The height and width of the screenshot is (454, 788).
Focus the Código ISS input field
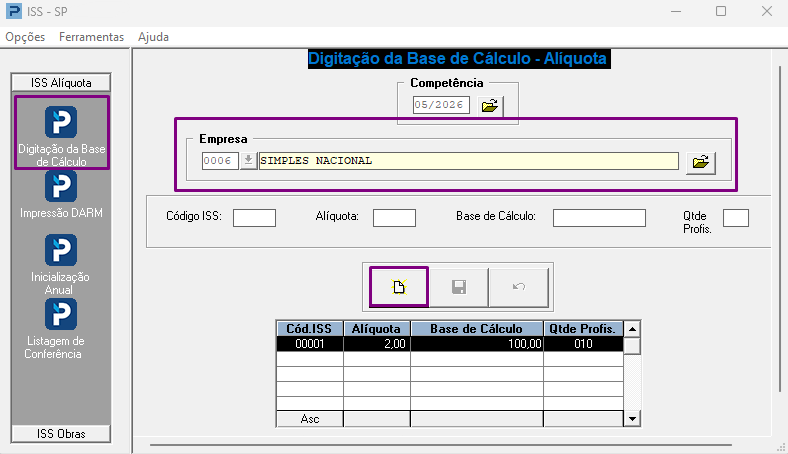tap(254, 218)
